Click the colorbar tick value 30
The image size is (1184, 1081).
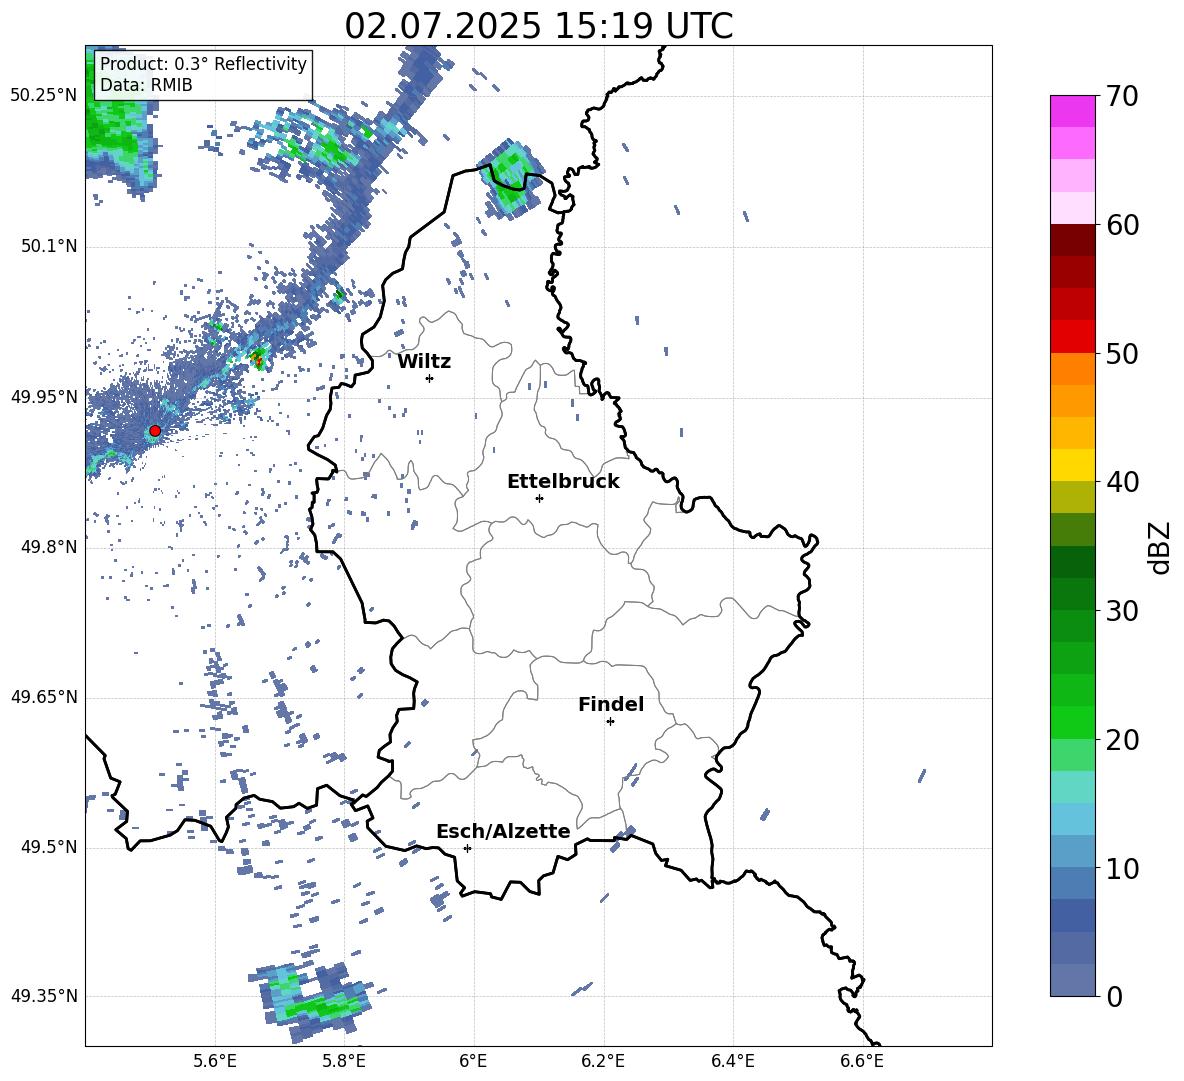pyautogui.click(x=1122, y=611)
